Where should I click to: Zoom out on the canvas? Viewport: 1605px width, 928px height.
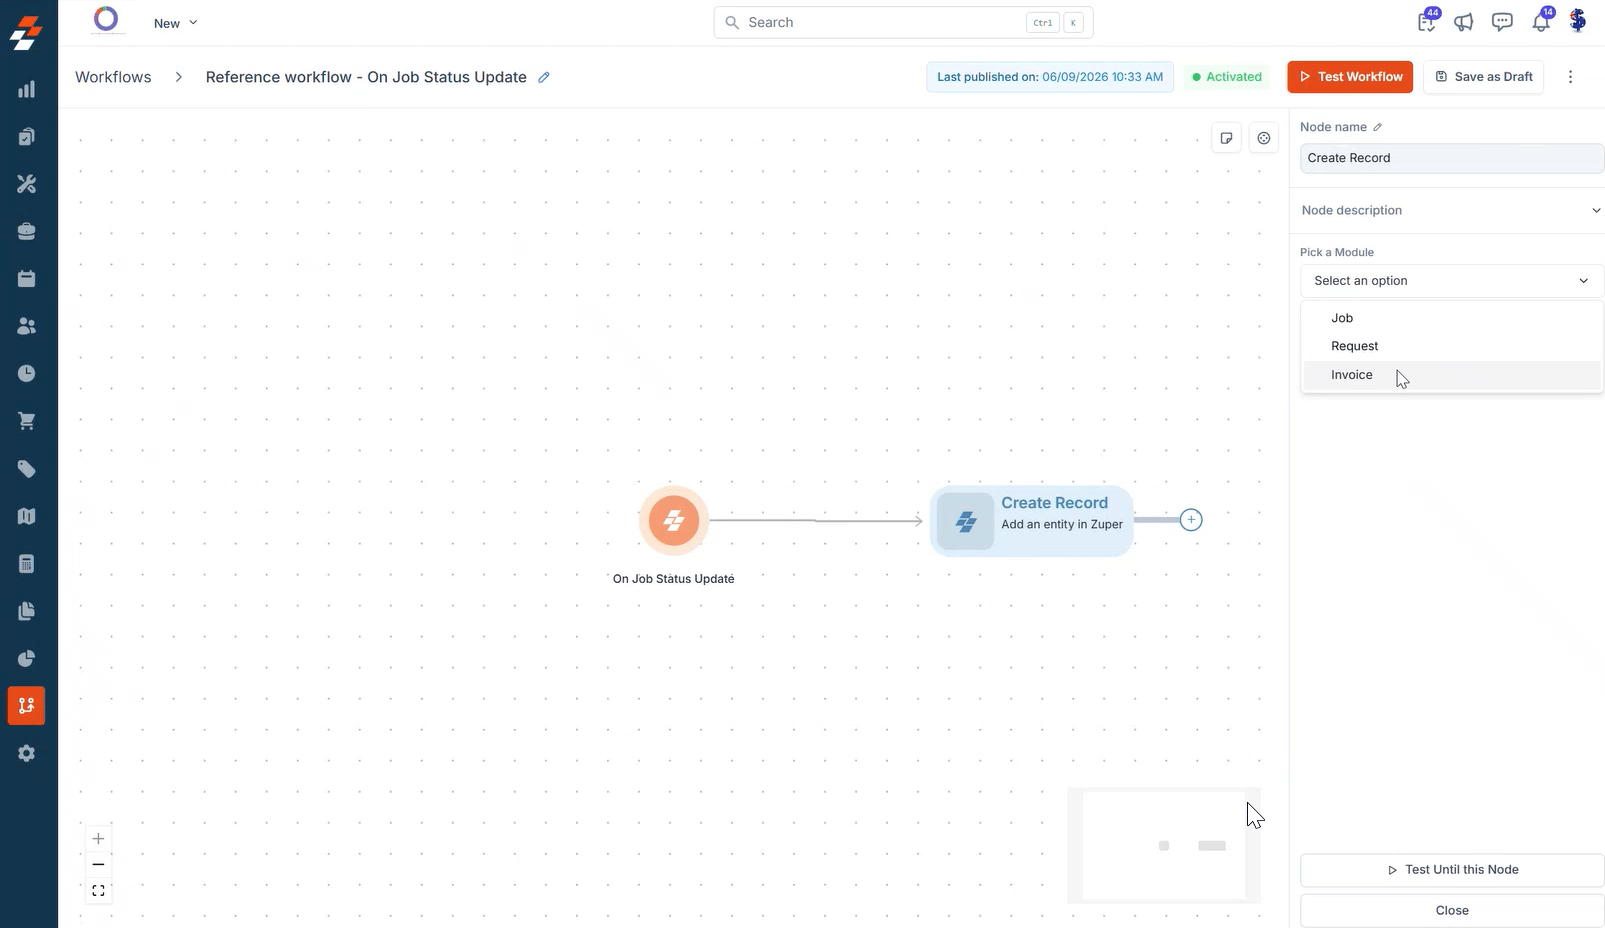[98, 864]
